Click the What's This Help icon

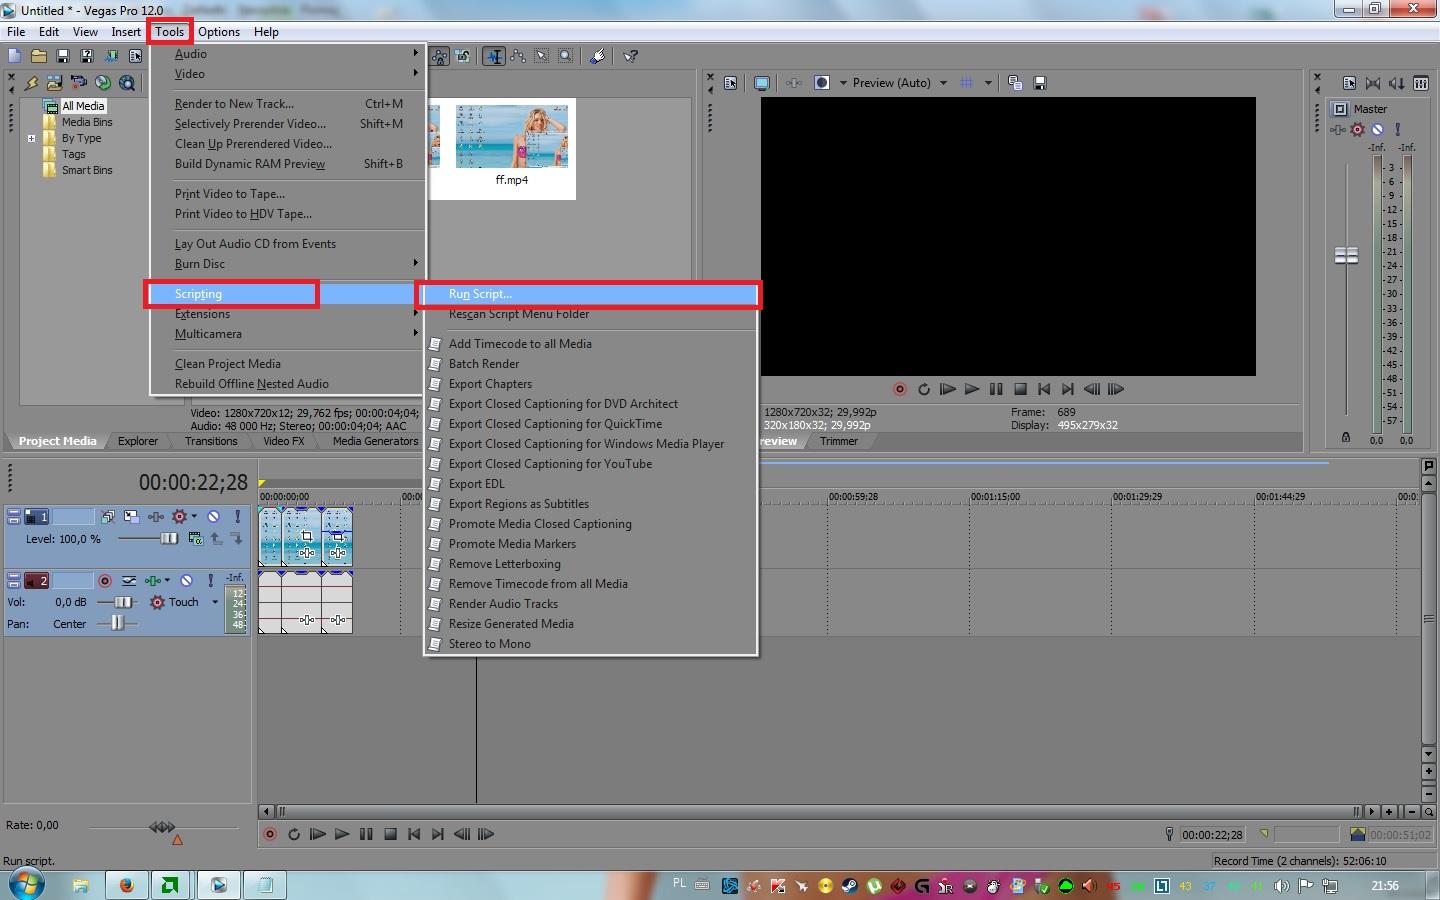[x=630, y=56]
